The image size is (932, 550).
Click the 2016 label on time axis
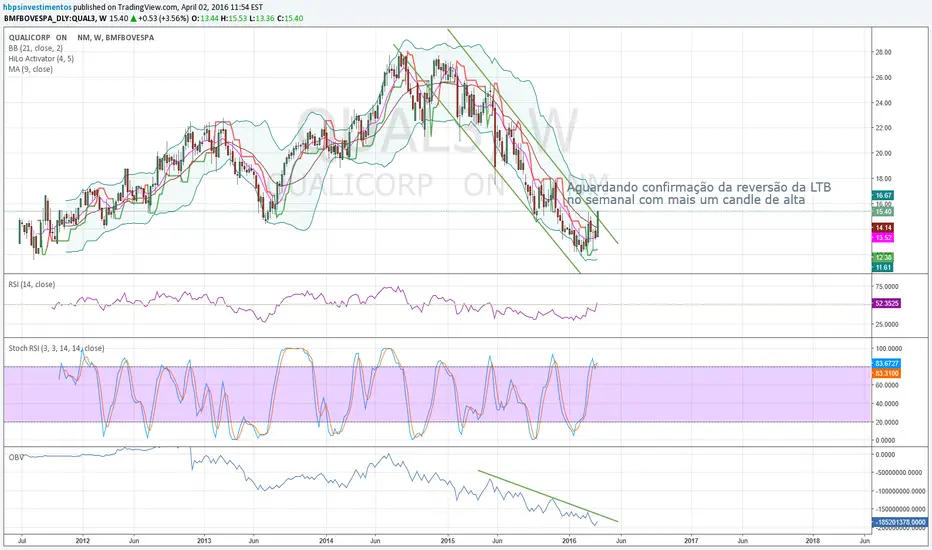pos(569,541)
